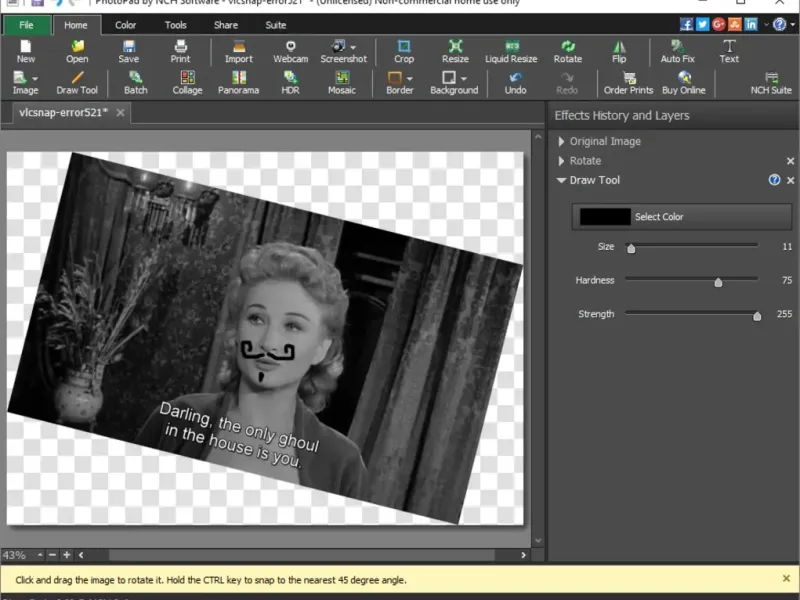The height and width of the screenshot is (600, 800).
Task: Collapse the Draw Tool section
Action: 562,181
